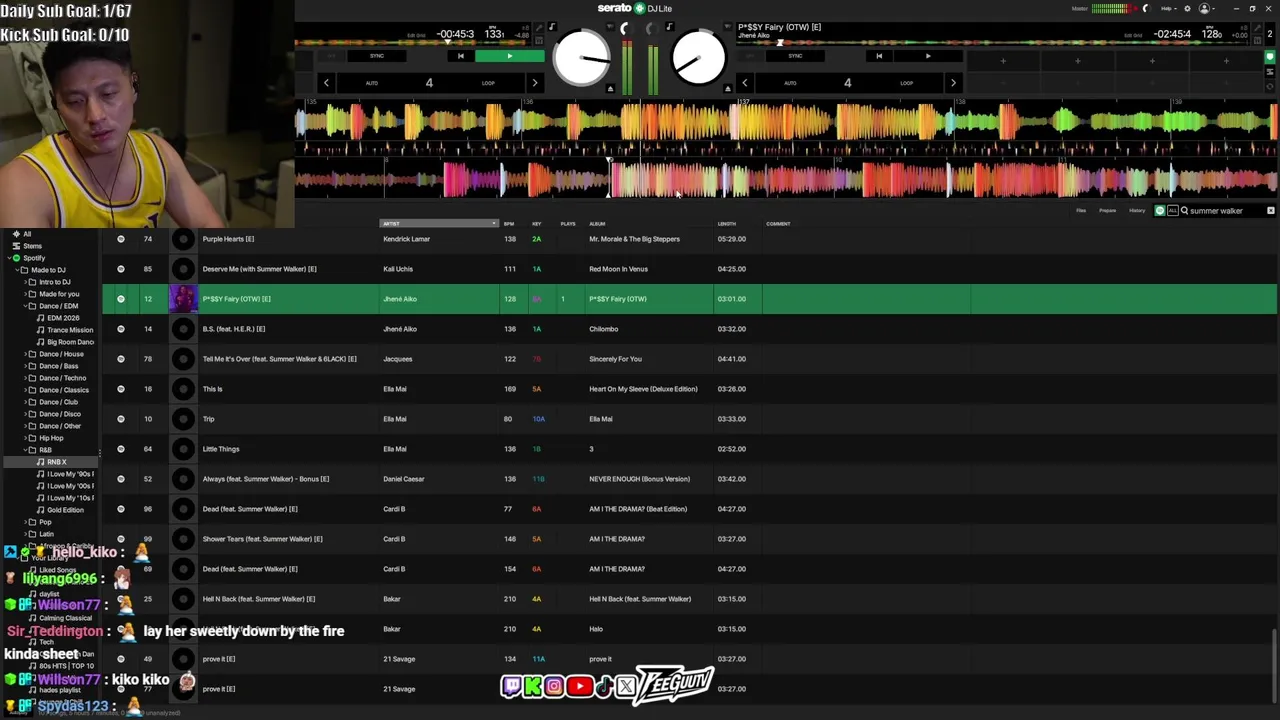Open the Prepare panel

(x=1108, y=211)
